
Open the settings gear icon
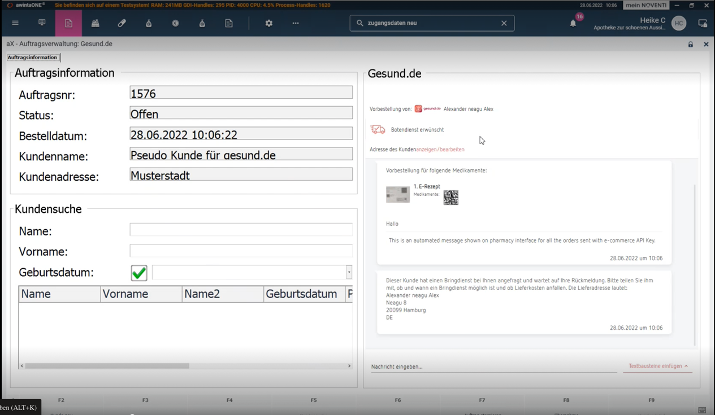pyautogui.click(x=269, y=23)
